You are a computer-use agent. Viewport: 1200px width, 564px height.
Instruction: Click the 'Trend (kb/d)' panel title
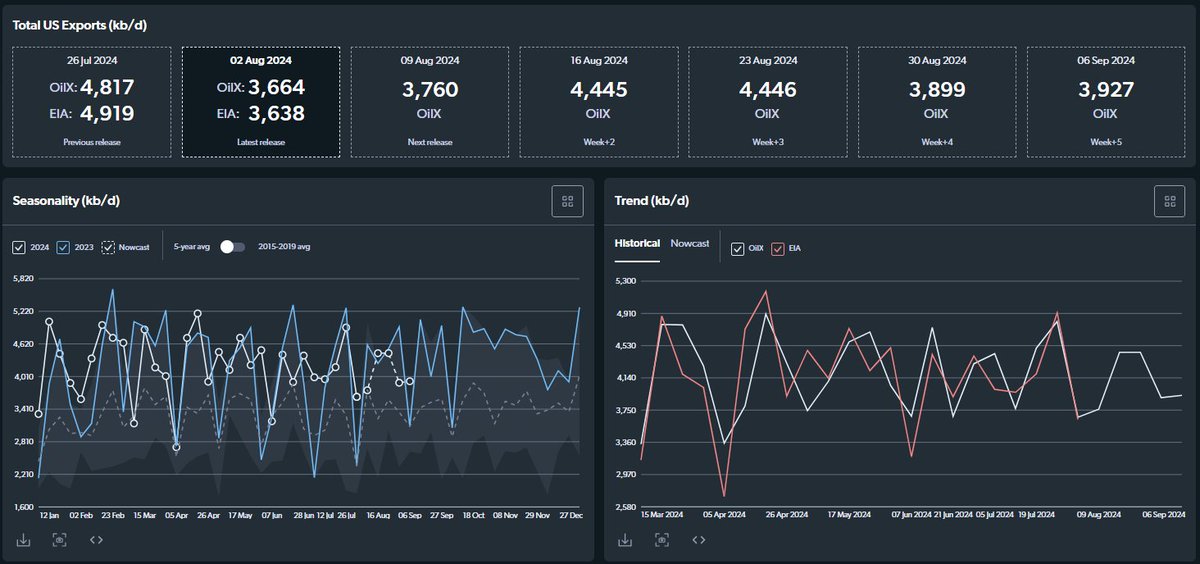pos(652,201)
